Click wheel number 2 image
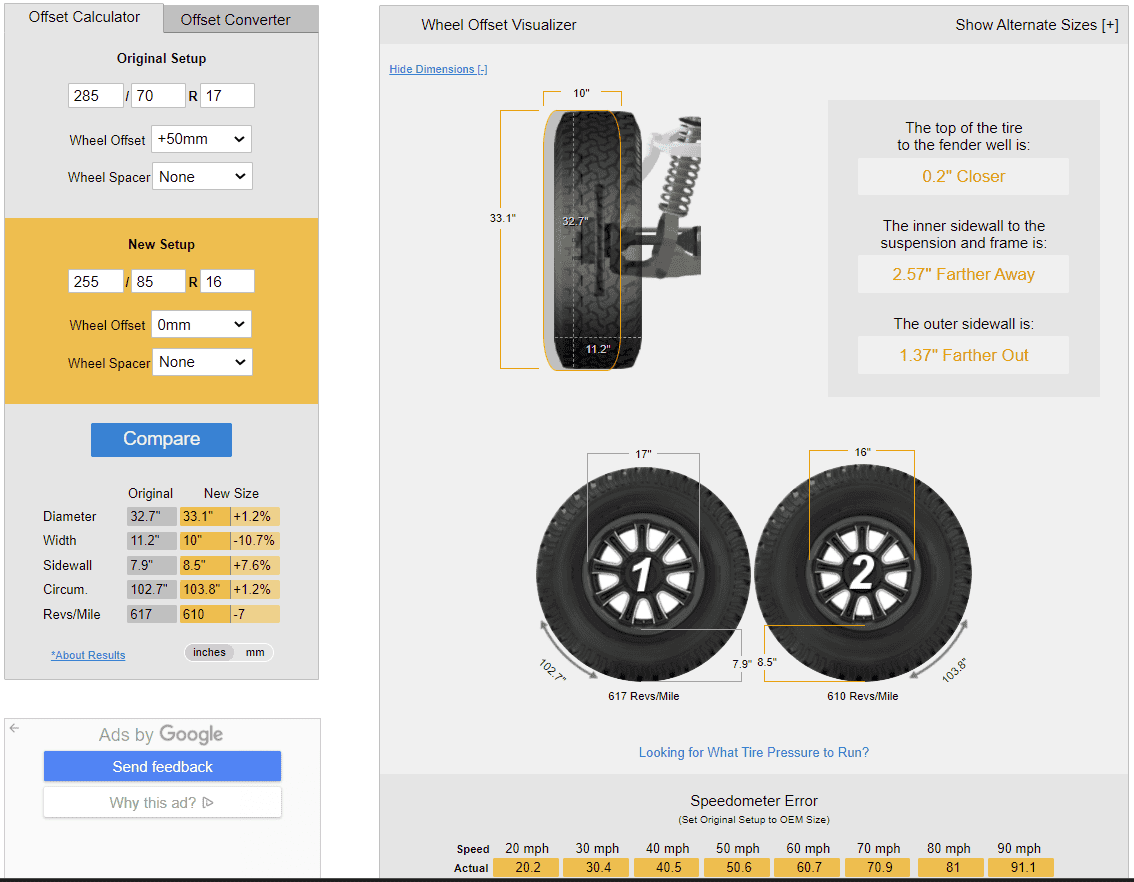 863,574
